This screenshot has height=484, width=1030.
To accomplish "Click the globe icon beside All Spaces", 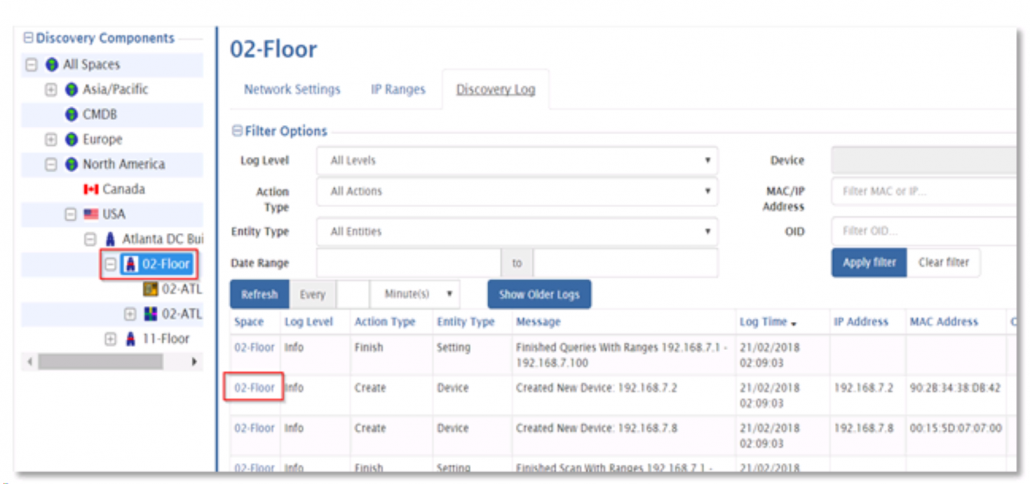I will [x=52, y=65].
